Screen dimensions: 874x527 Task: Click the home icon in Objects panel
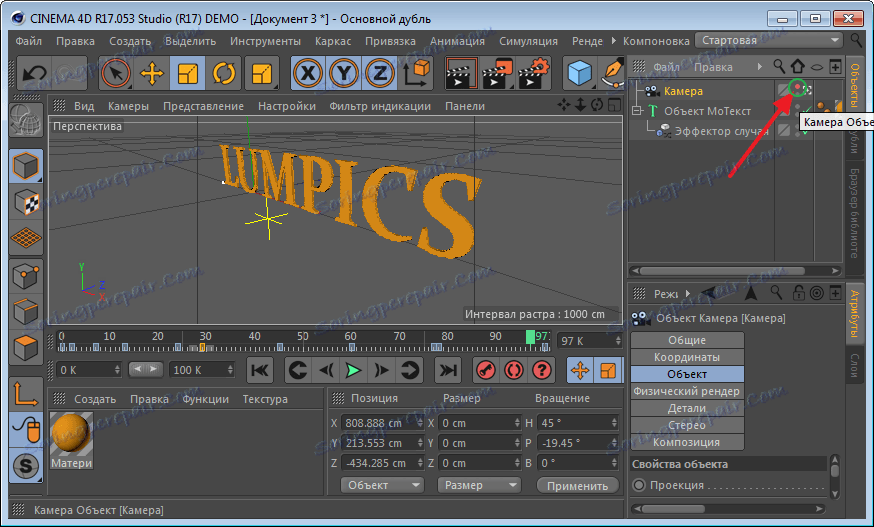point(797,68)
